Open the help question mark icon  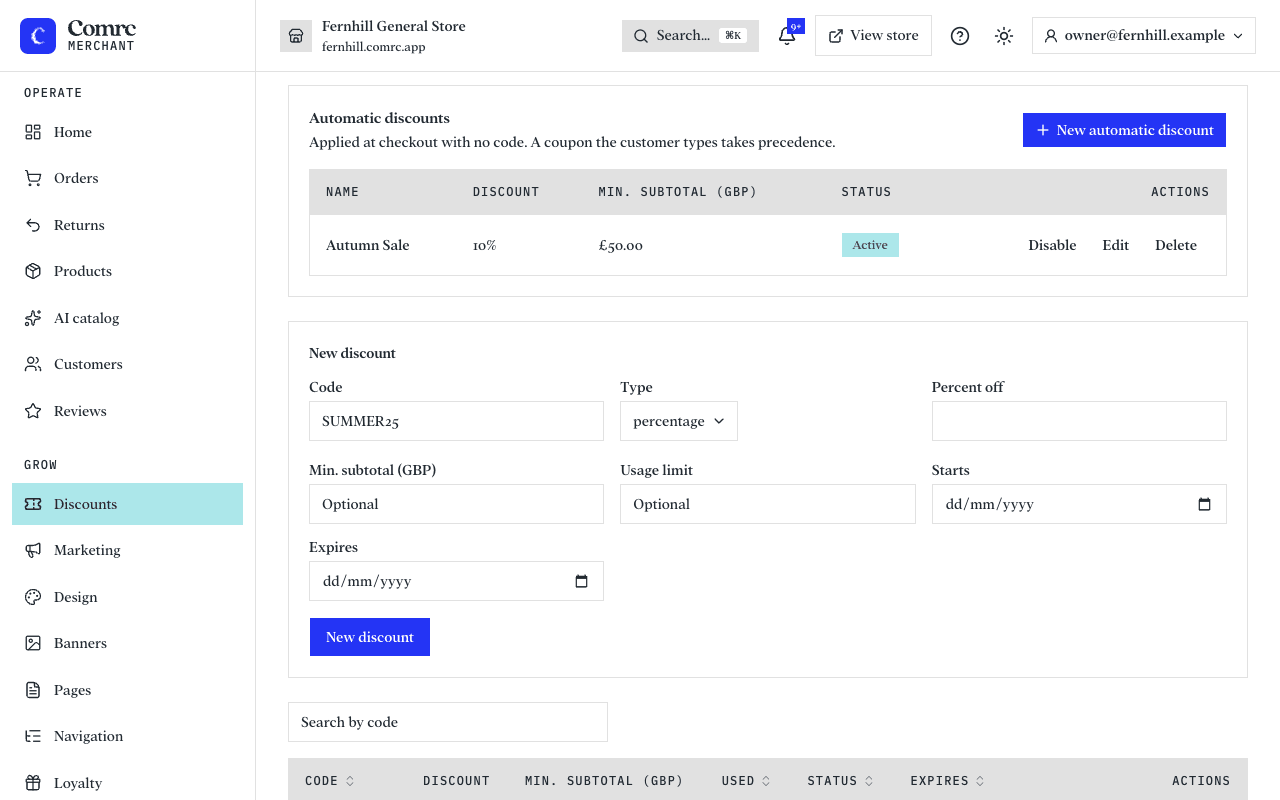(x=960, y=36)
